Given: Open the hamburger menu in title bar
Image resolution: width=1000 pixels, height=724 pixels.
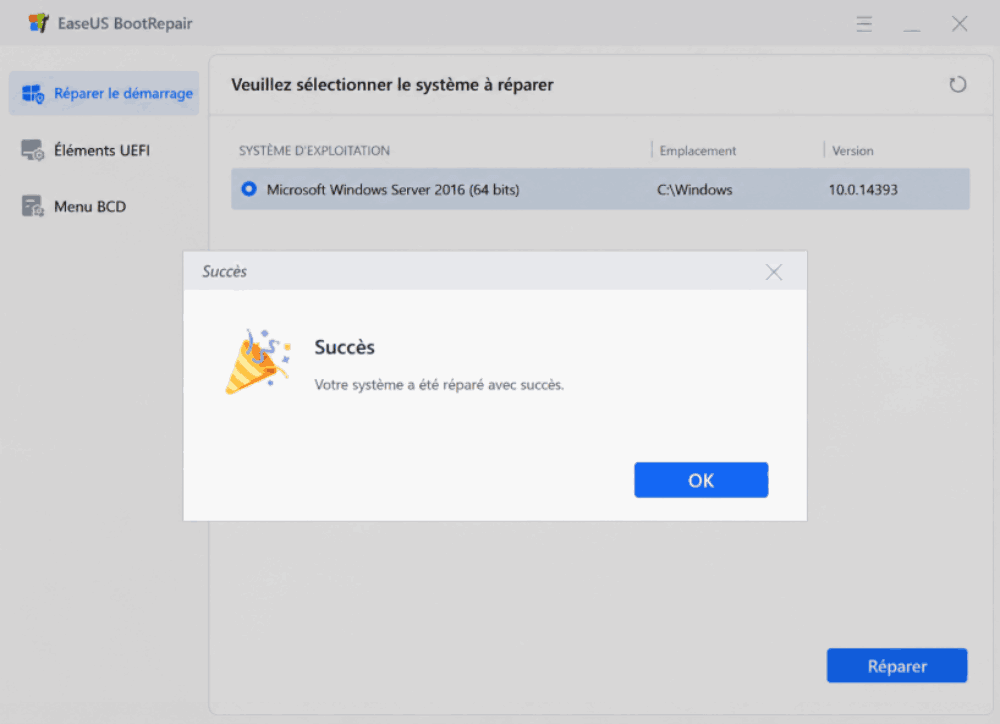Looking at the screenshot, I should point(864,24).
